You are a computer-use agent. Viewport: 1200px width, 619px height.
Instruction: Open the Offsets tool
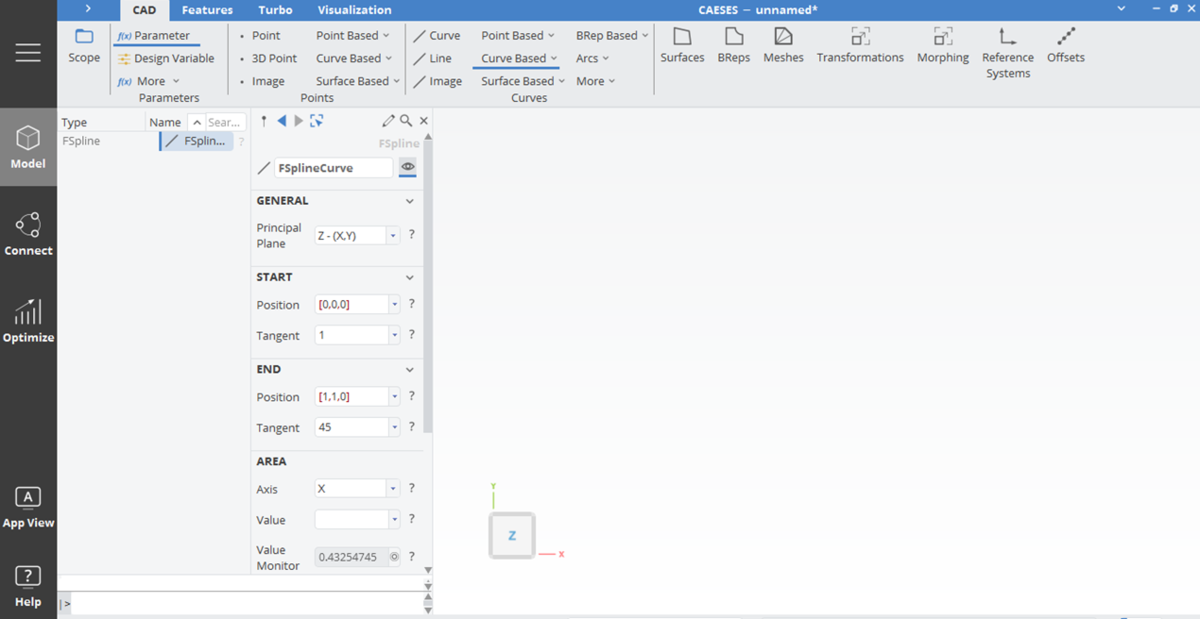coord(1066,46)
